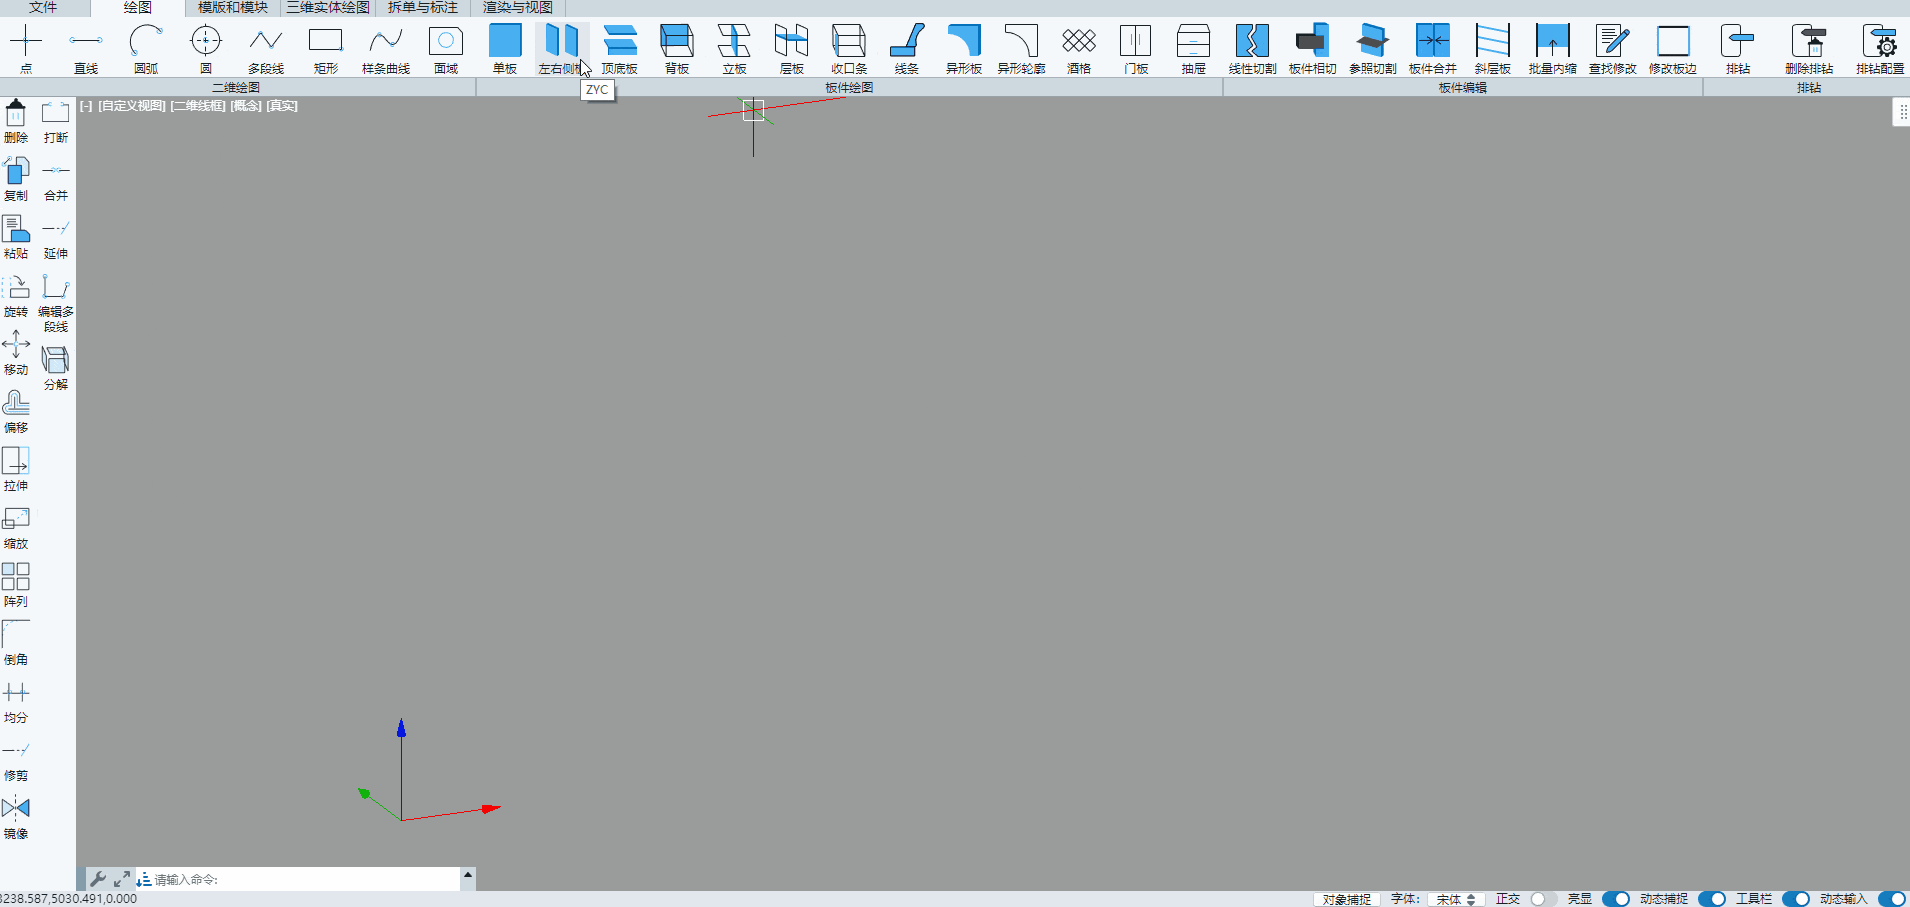Click the 阵列 array tool
This screenshot has width=1910, height=907.
click(x=16, y=584)
